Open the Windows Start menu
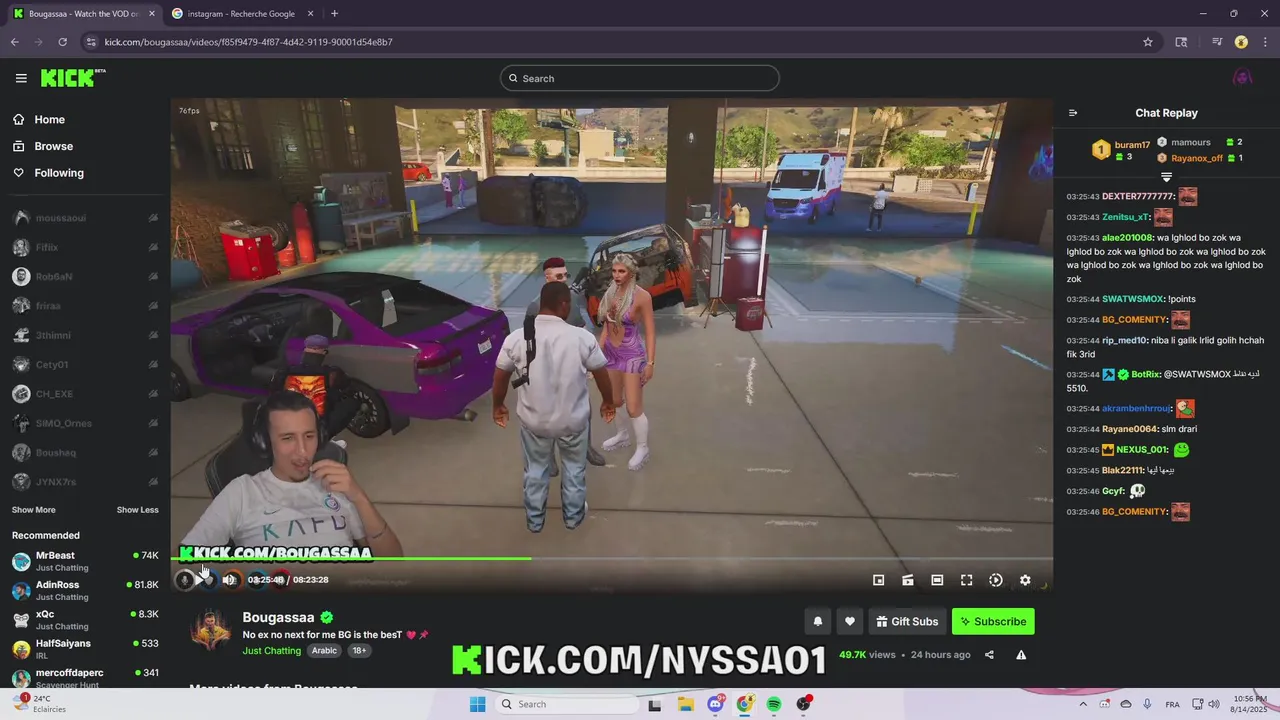This screenshot has height=720, width=1280. 478,704
